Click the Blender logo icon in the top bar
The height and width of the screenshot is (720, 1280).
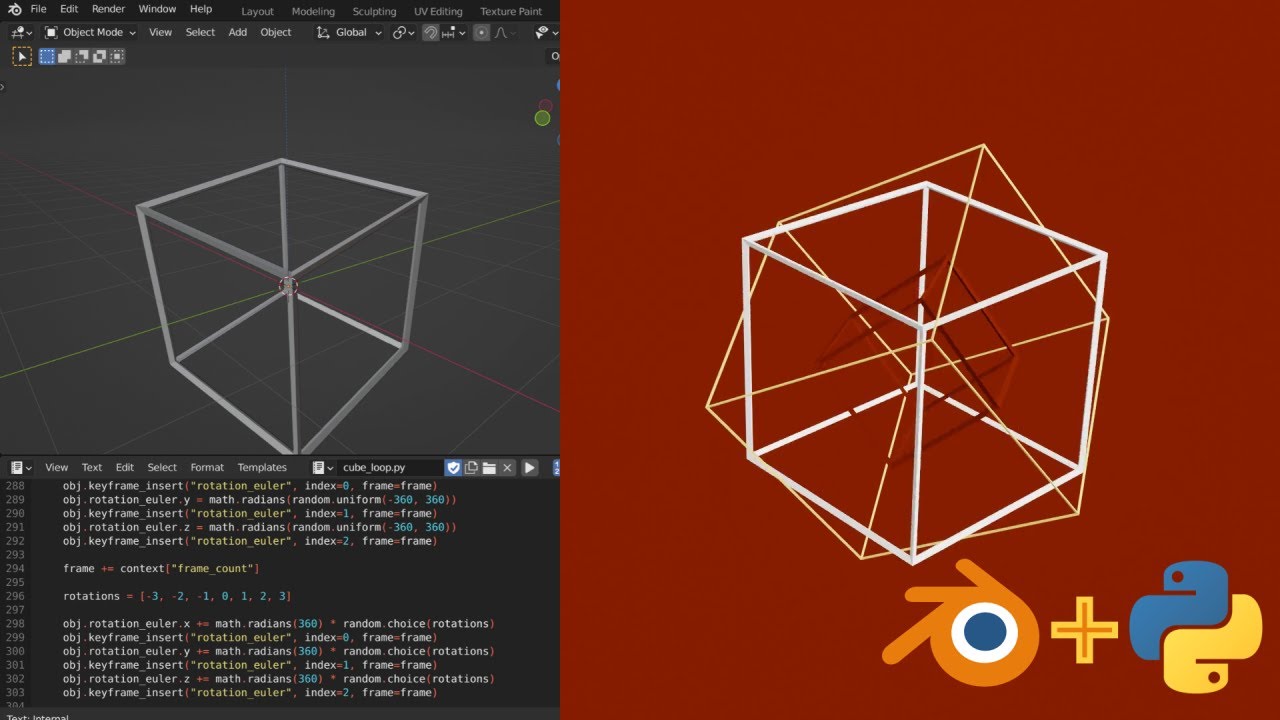18,9
